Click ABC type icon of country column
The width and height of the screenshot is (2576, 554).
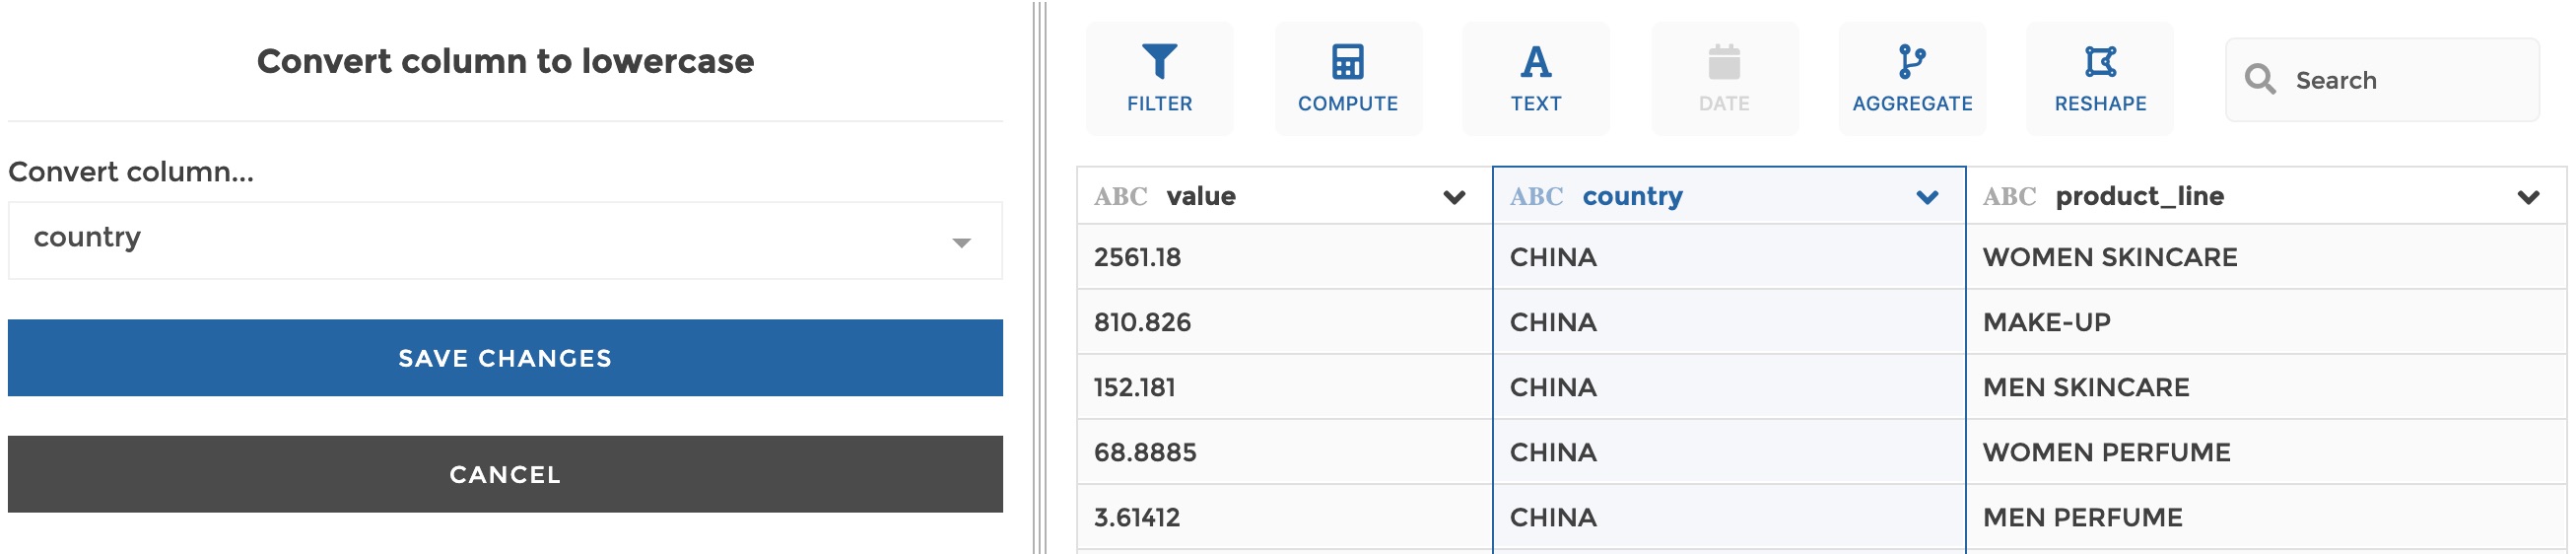pos(1536,197)
